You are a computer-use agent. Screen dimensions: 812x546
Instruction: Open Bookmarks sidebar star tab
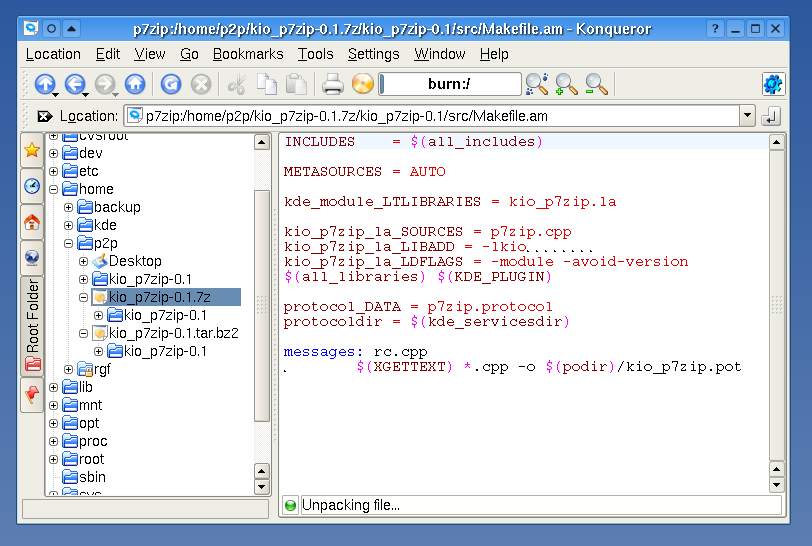point(32,150)
